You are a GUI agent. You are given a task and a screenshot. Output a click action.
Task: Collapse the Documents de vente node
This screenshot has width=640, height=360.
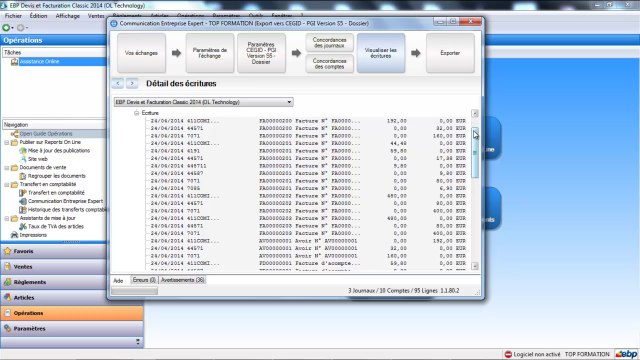coord(7,168)
